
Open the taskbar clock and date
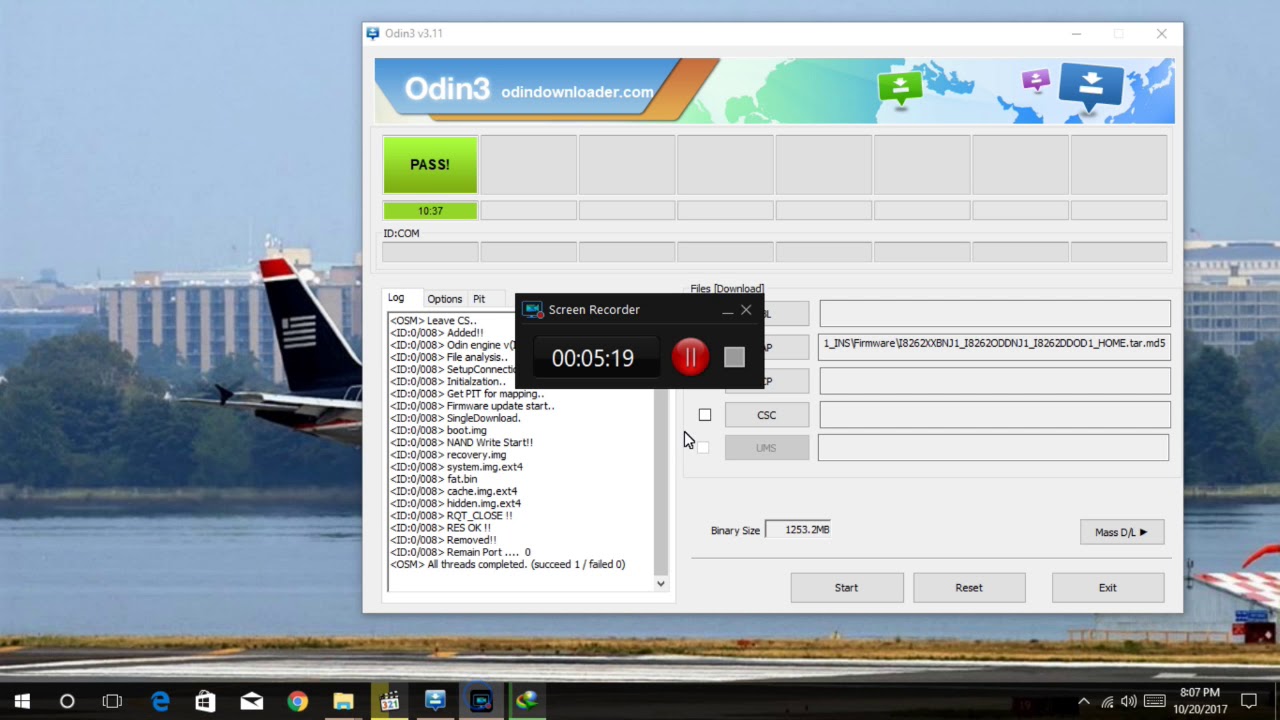click(1200, 701)
